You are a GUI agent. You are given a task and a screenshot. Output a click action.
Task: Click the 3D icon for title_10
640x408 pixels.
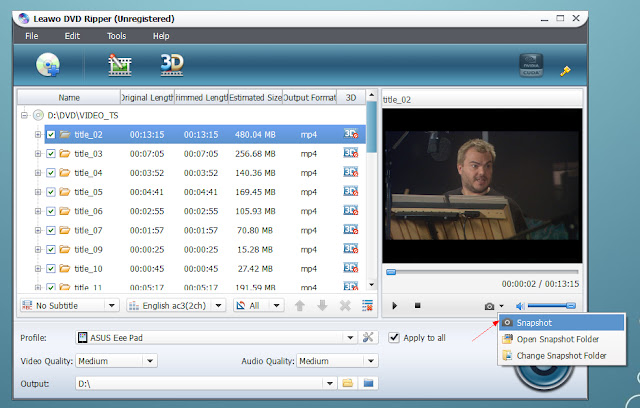351,268
